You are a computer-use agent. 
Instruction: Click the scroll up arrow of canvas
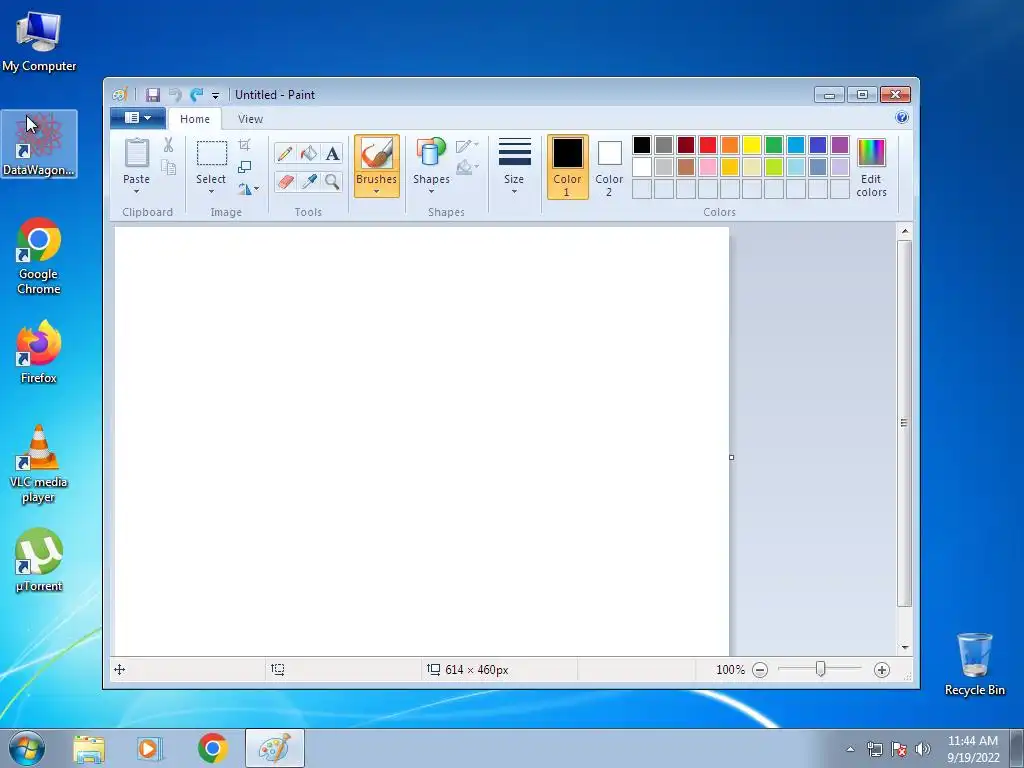coord(904,231)
